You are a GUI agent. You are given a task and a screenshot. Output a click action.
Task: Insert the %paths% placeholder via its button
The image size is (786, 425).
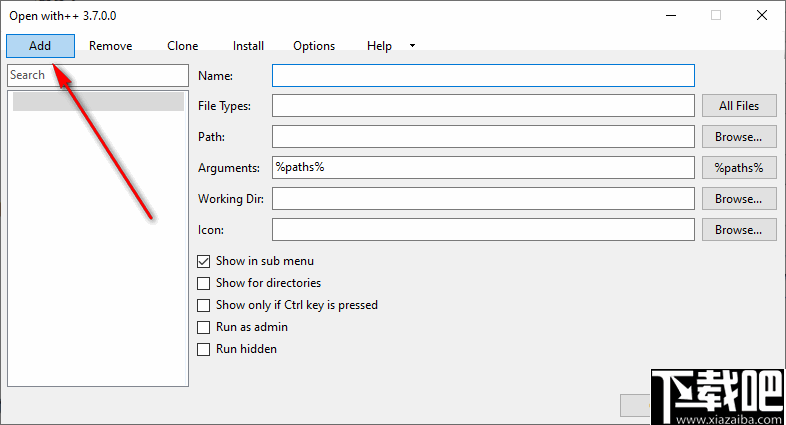[x=739, y=168]
